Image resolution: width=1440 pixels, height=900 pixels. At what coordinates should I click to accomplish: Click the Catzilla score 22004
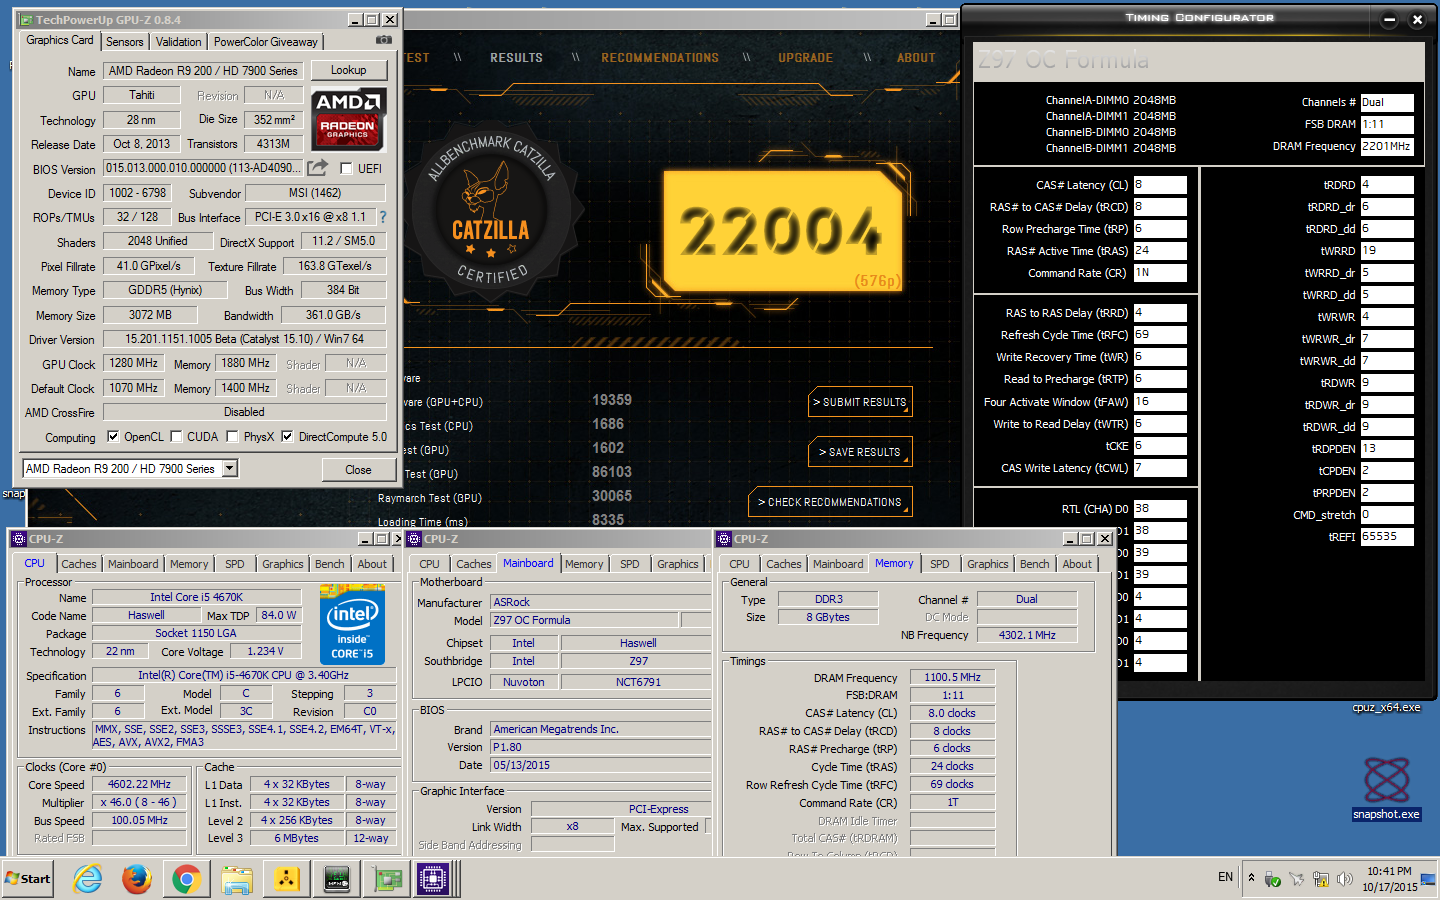[x=780, y=231]
